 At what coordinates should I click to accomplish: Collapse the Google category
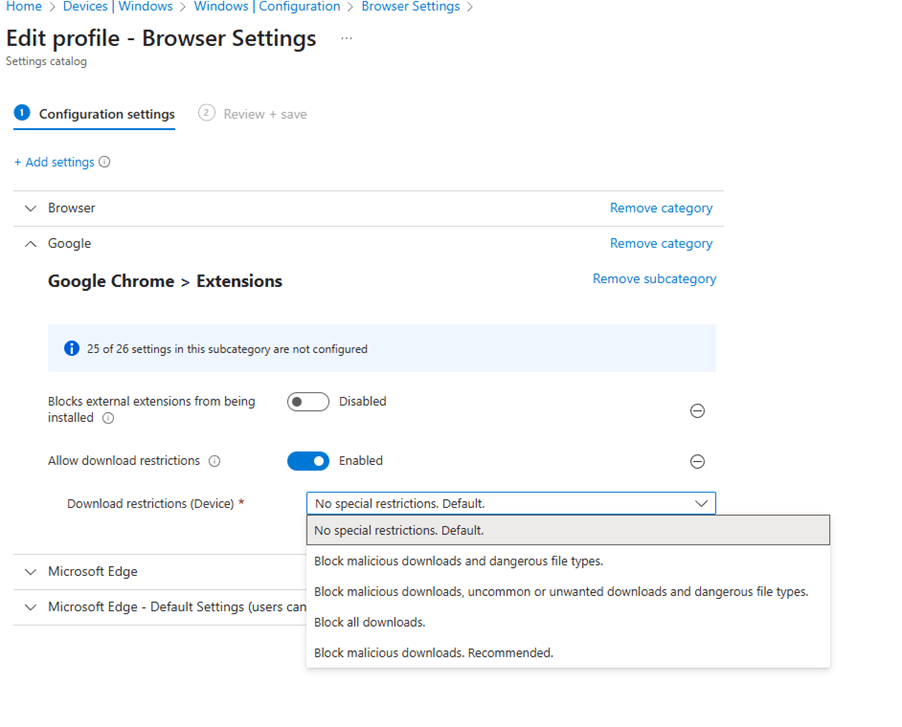[x=30, y=244]
